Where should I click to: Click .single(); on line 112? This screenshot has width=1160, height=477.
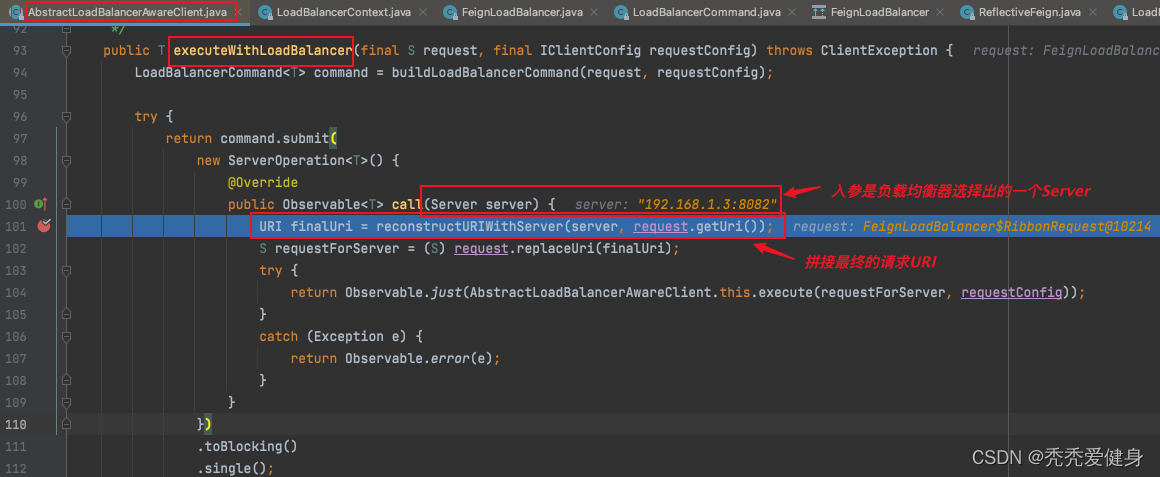(235, 468)
